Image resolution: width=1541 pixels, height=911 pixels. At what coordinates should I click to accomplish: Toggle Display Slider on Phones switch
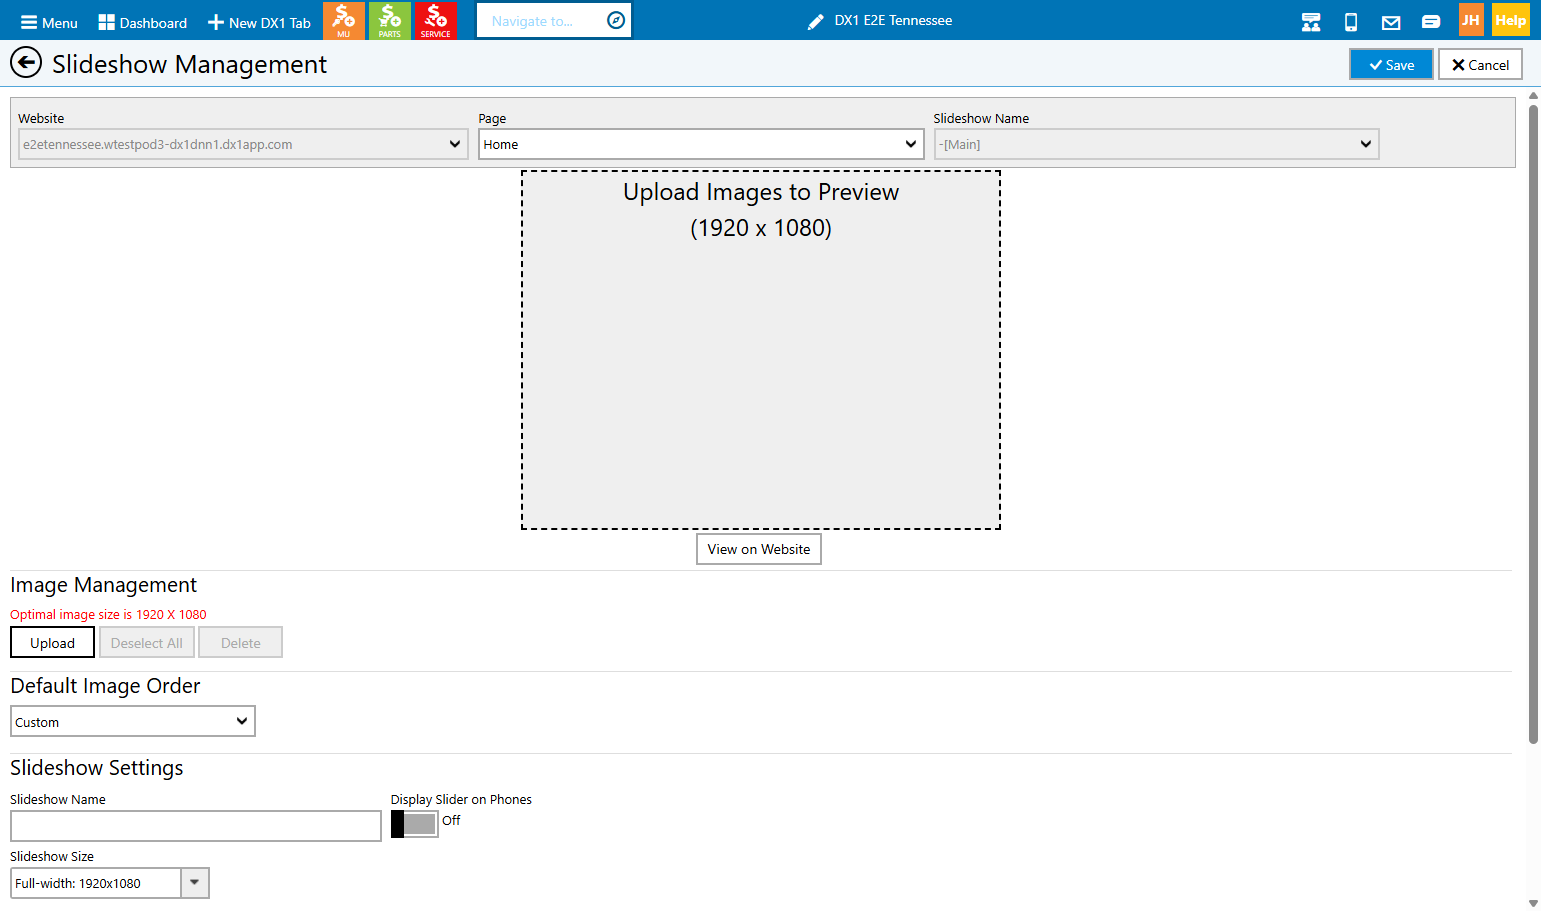[x=414, y=823]
